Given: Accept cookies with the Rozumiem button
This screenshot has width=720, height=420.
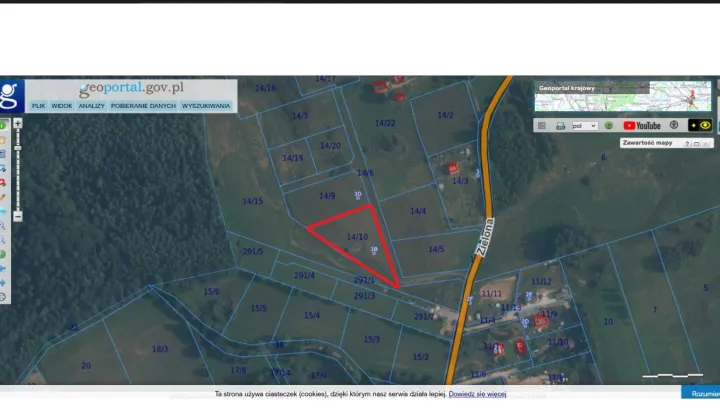Looking at the screenshot, I should tap(703, 393).
